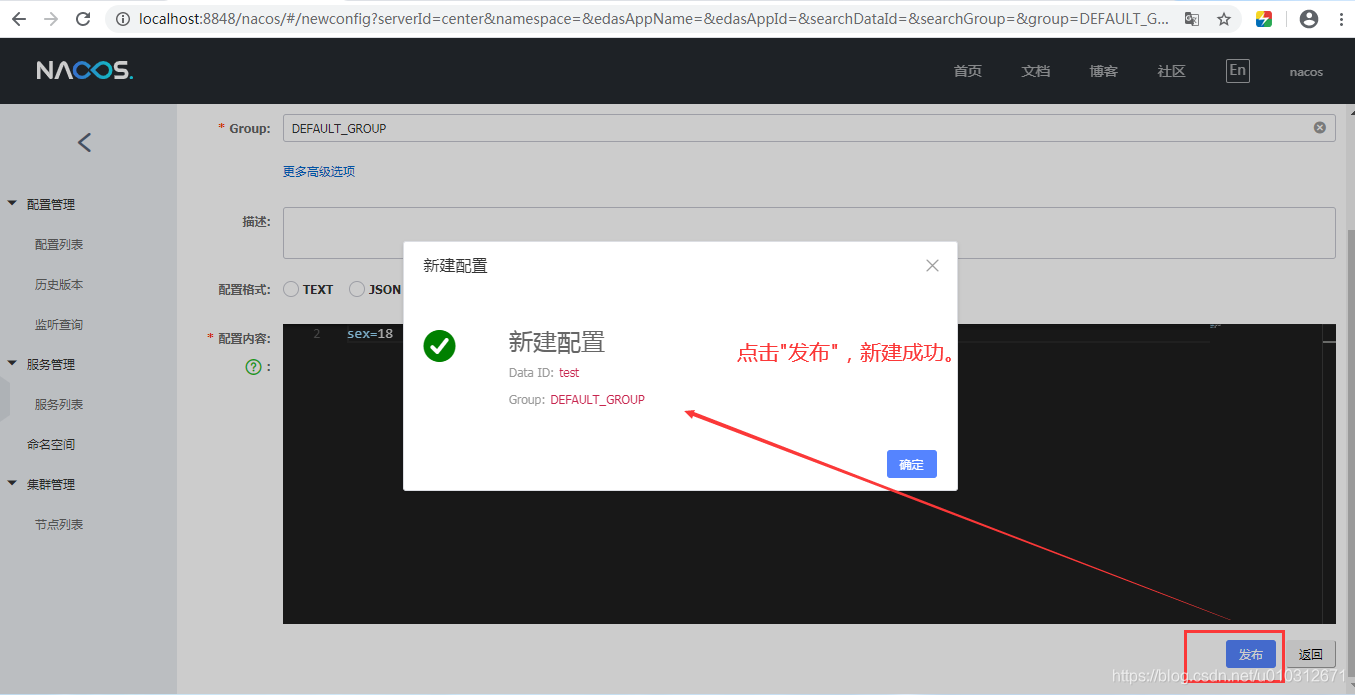Open the nacos user menu
Image resolution: width=1355 pixels, height=695 pixels.
point(1306,72)
